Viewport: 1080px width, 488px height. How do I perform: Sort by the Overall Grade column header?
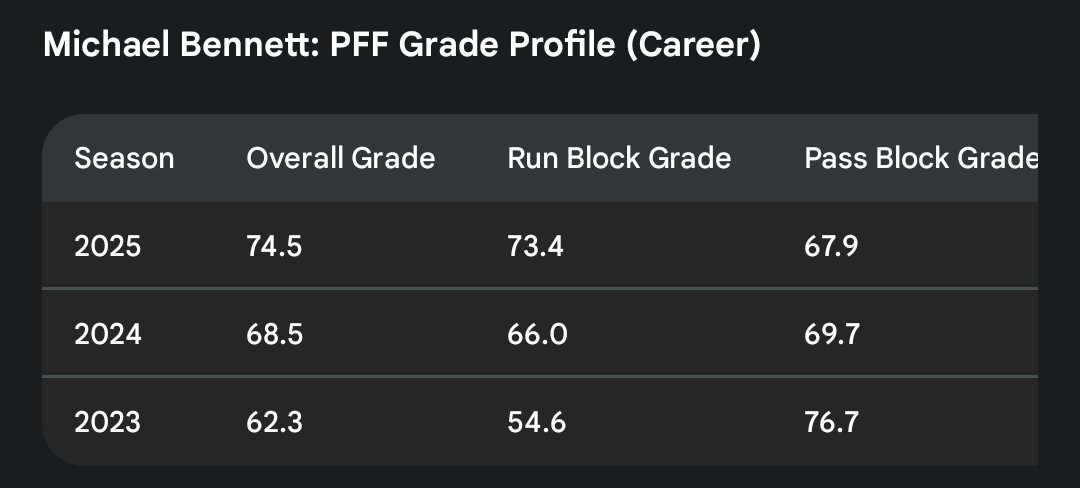(x=340, y=158)
